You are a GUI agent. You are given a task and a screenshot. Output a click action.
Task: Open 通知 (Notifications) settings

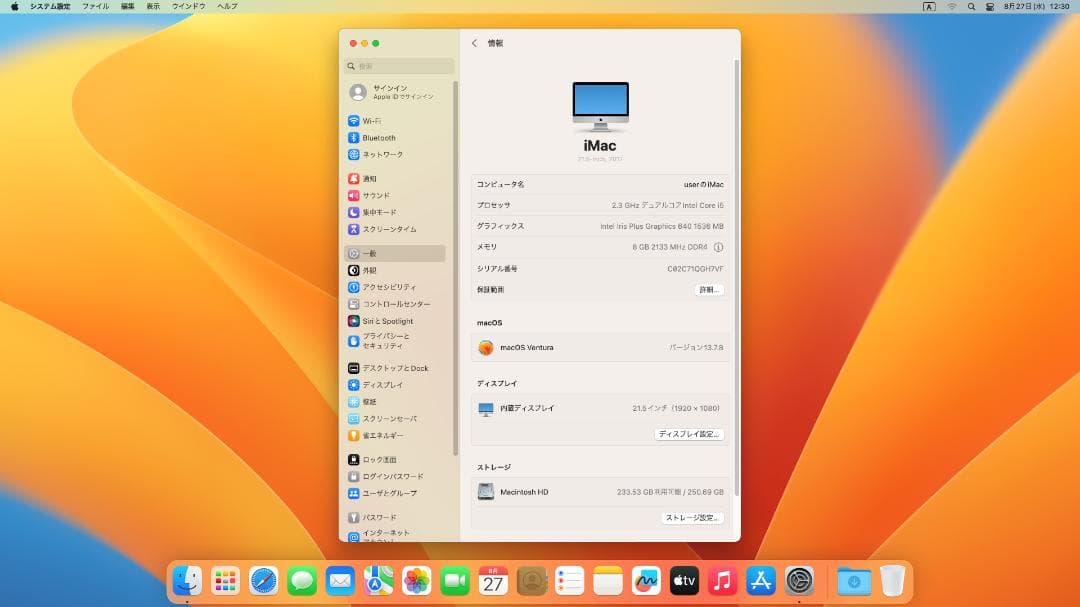[373, 178]
